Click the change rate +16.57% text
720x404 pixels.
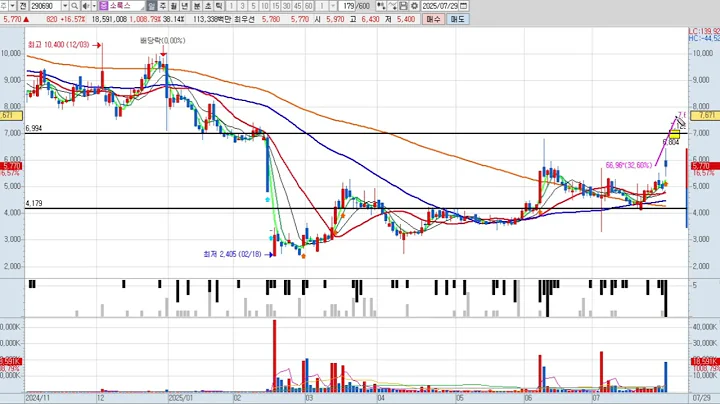73,19
